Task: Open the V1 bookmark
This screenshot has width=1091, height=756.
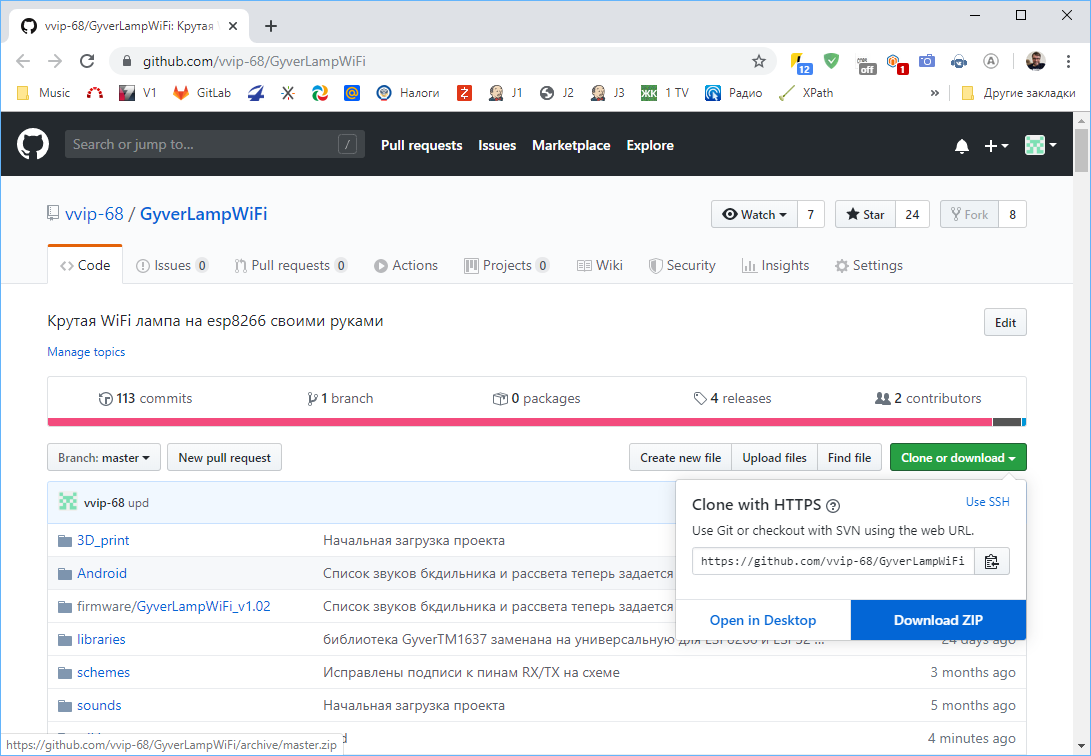Action: click(137, 93)
